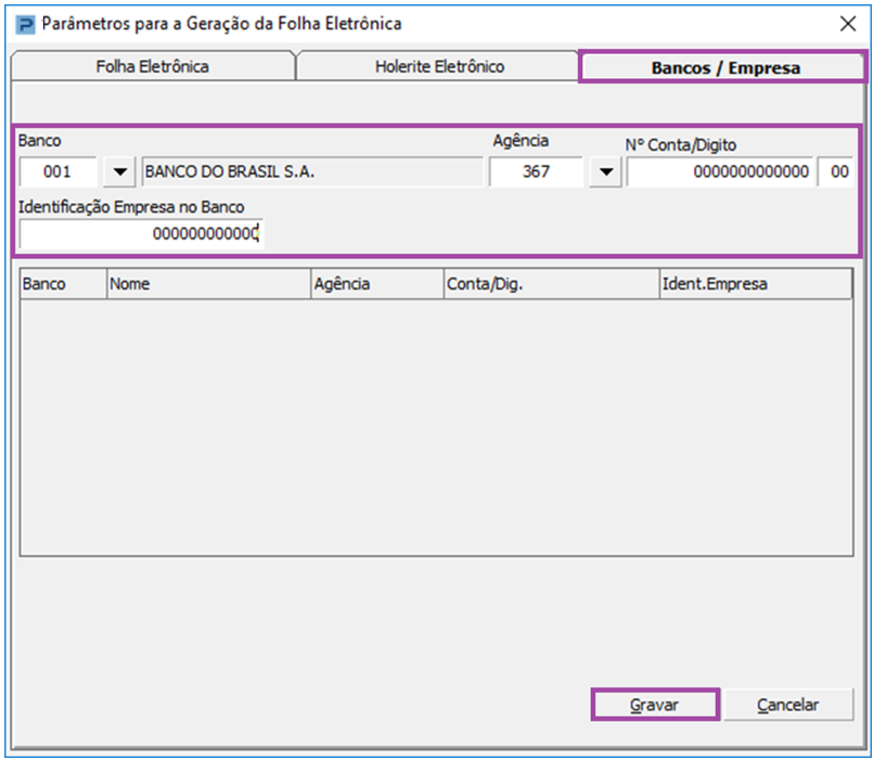The height and width of the screenshot is (763, 875).
Task: Focus the Identificação Empresa no Banco field
Action: [x=140, y=233]
